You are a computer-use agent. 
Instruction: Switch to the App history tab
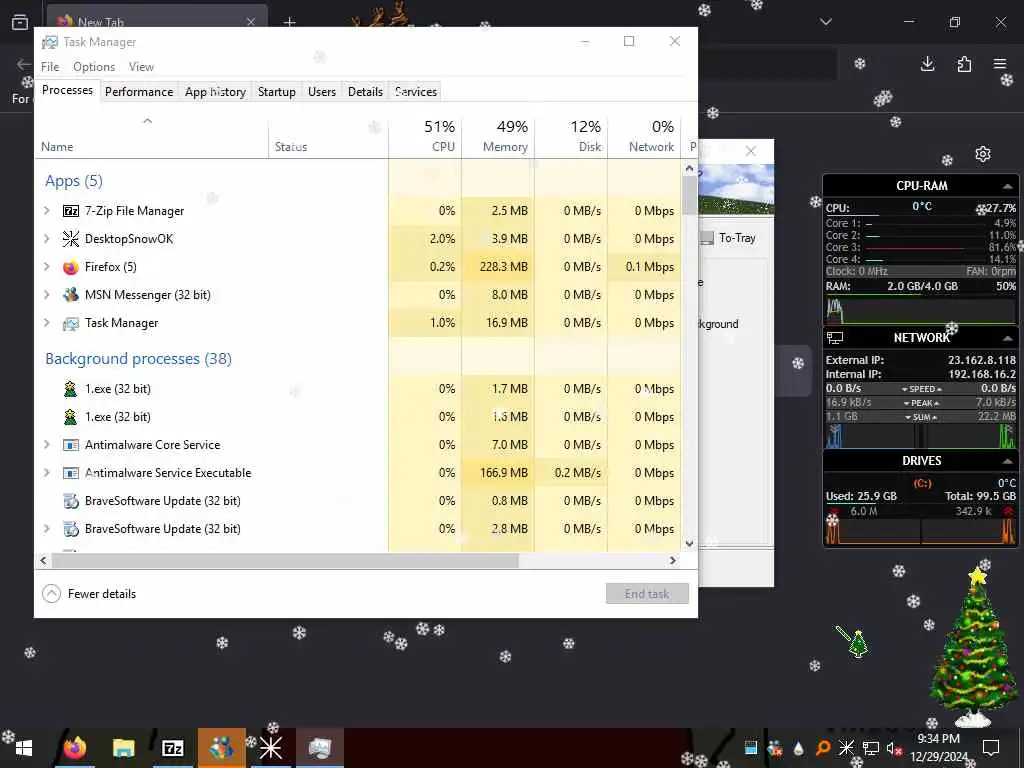click(216, 91)
